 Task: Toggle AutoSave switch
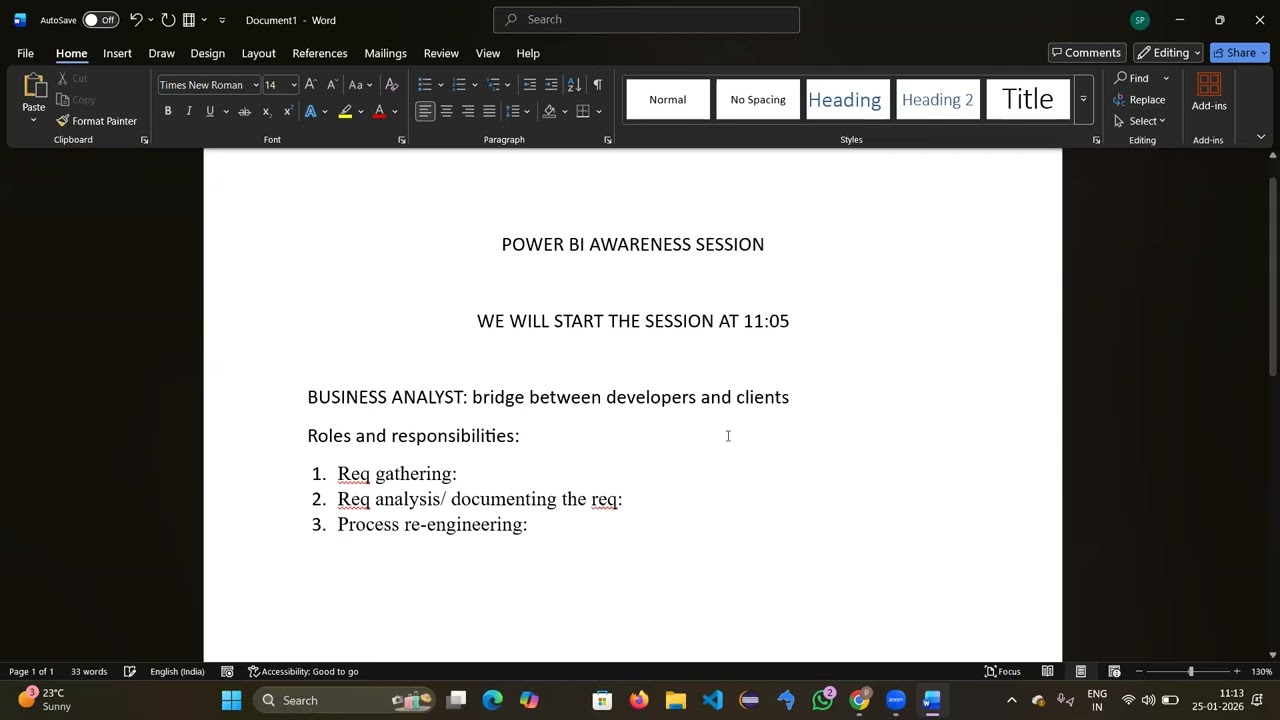tap(100, 20)
